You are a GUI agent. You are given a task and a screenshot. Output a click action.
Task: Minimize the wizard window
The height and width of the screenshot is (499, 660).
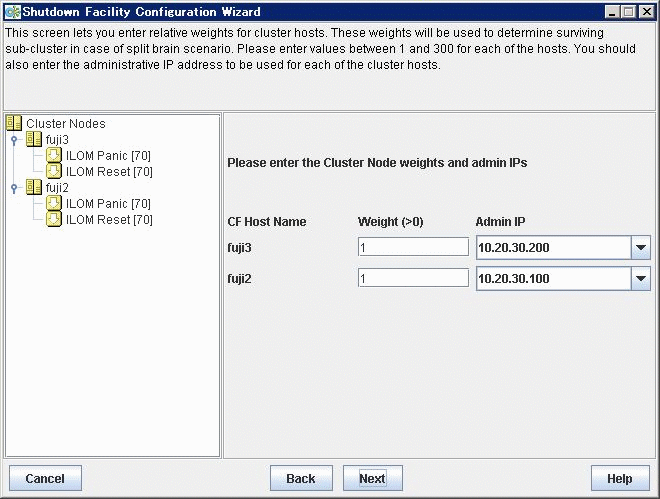coord(612,12)
